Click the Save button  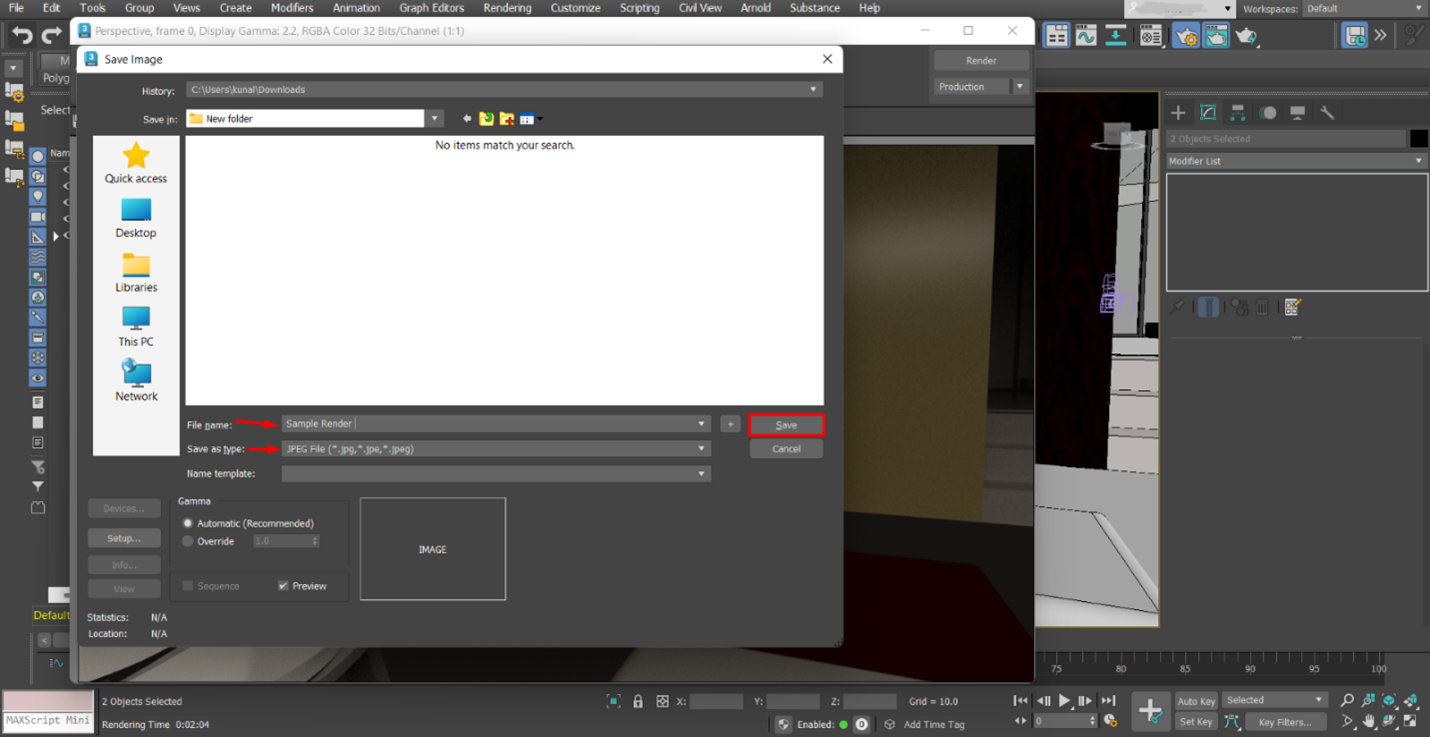point(786,424)
